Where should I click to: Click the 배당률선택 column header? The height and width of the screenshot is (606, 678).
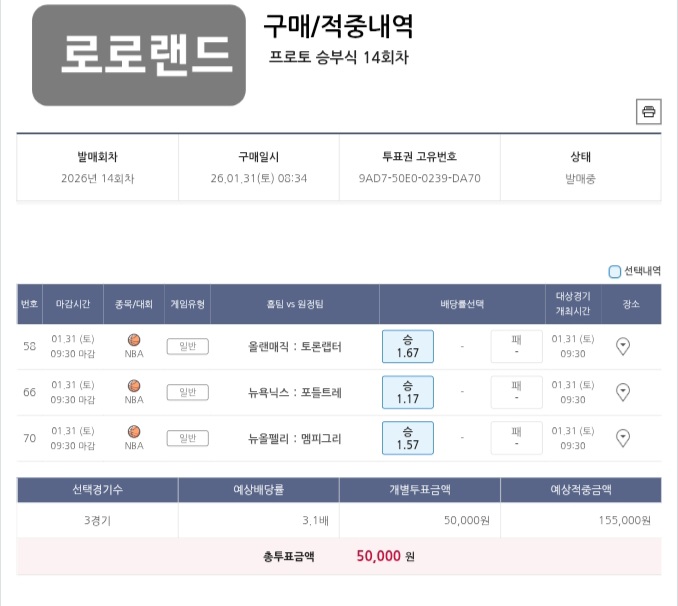pos(462,304)
